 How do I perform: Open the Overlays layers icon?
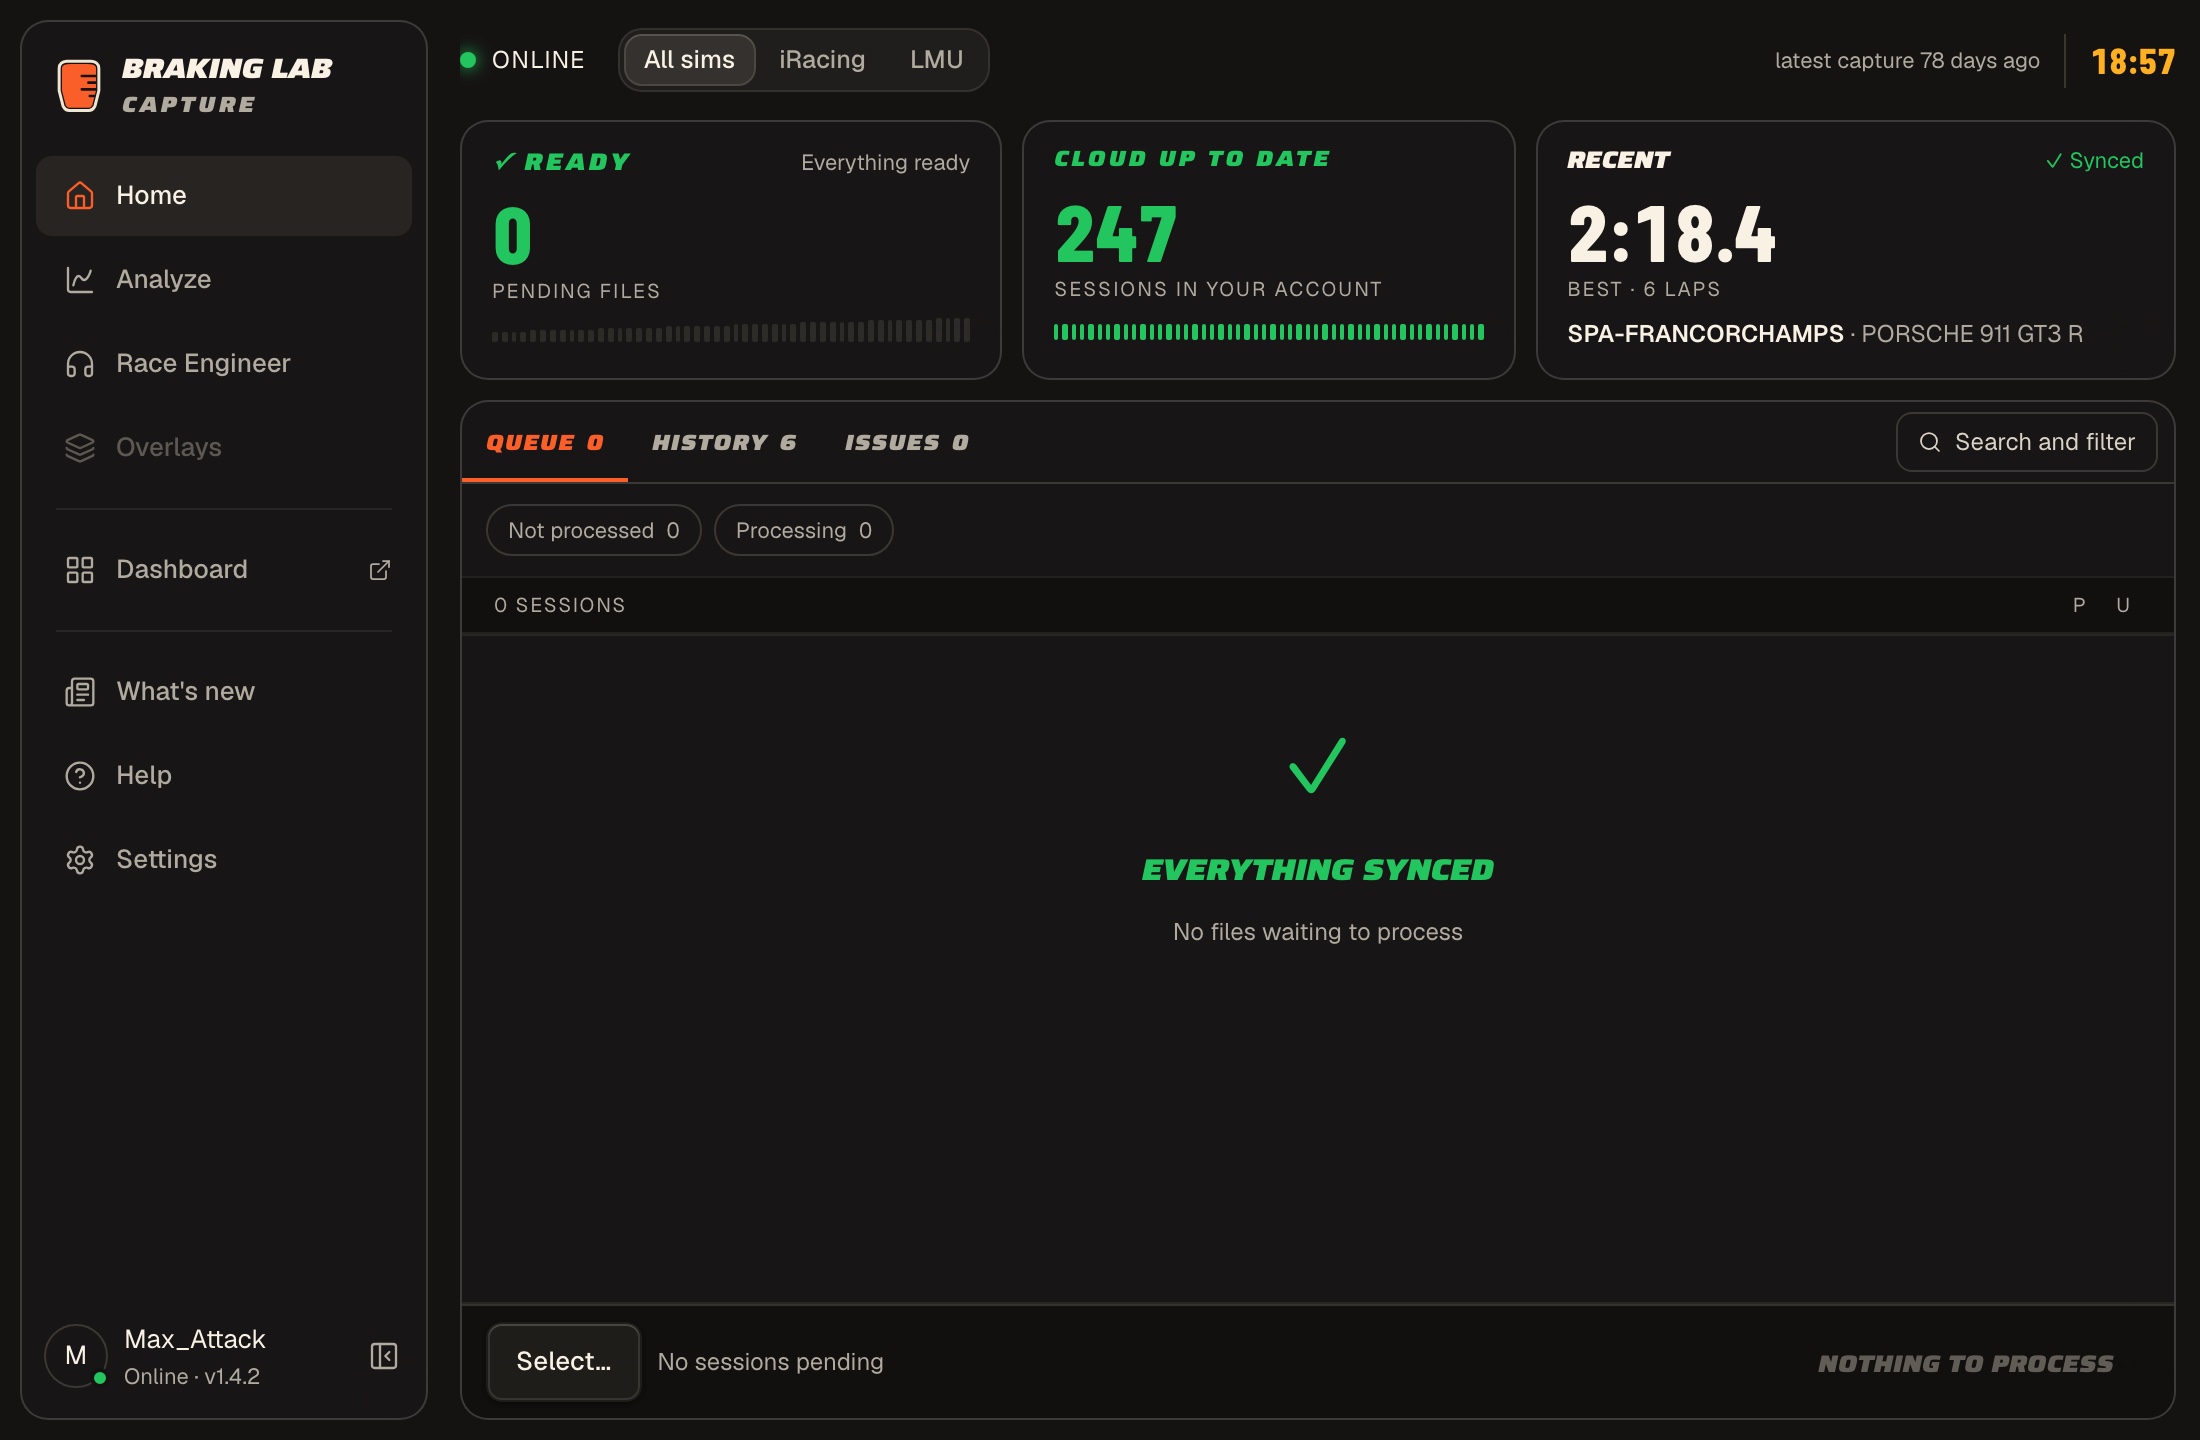click(80, 447)
